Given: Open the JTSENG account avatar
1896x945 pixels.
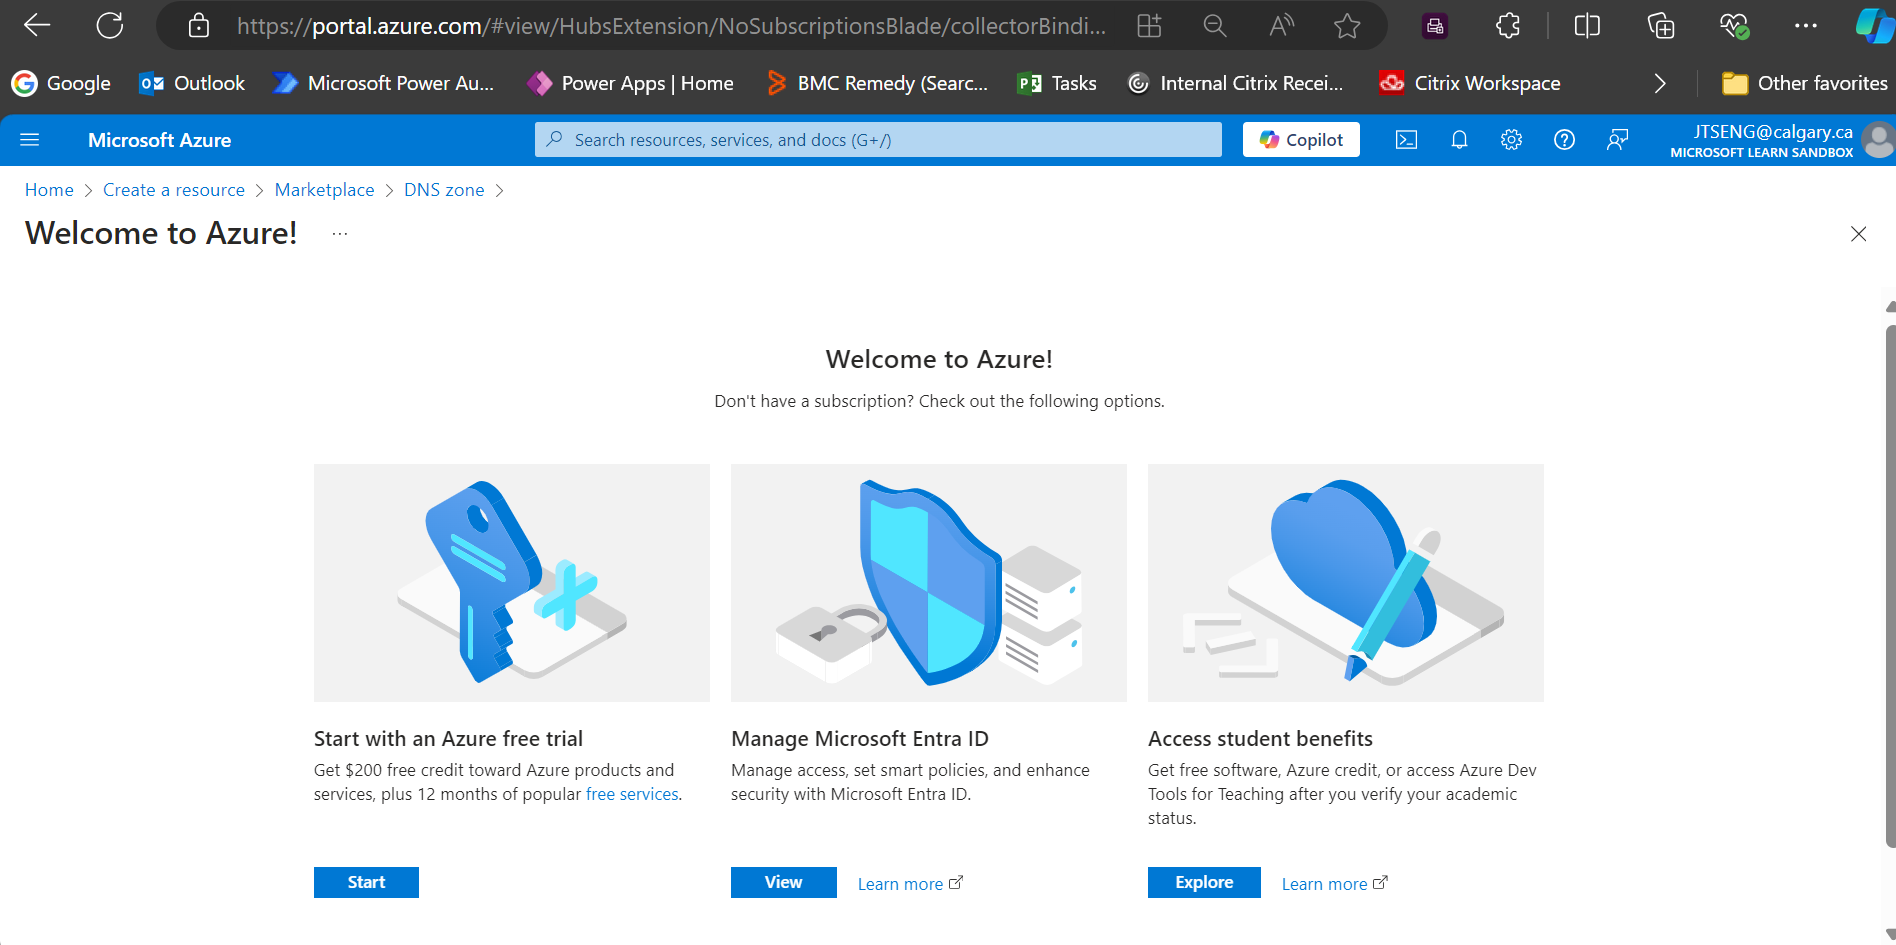Looking at the screenshot, I should [x=1878, y=140].
